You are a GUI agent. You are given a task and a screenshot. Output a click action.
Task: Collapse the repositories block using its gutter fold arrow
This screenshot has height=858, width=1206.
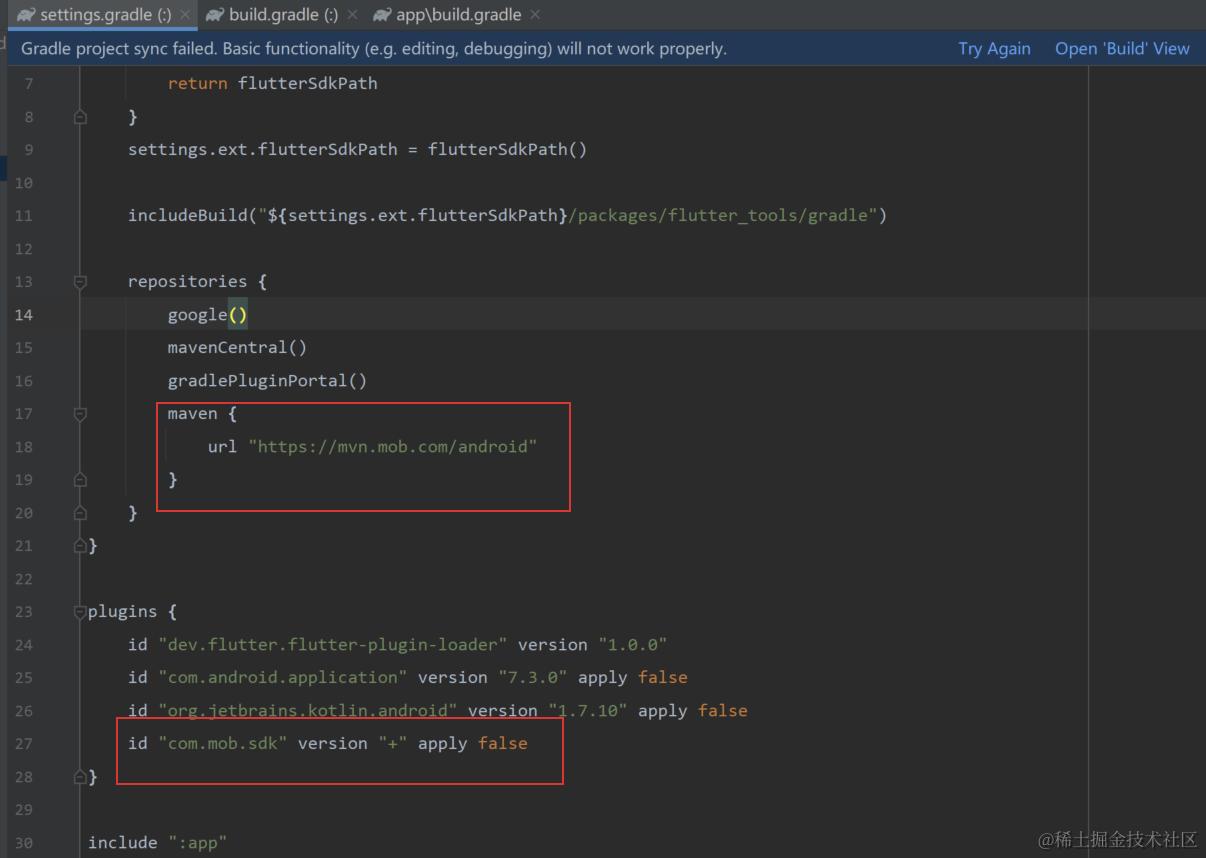[x=79, y=281]
